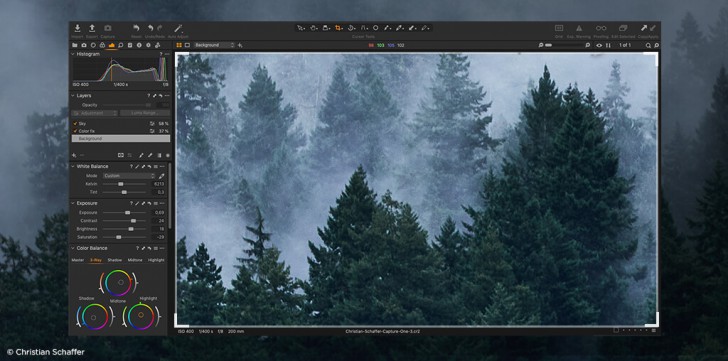Viewport: 728px width, 361px height.
Task: Select the Spot removal circle tool
Action: (376, 28)
